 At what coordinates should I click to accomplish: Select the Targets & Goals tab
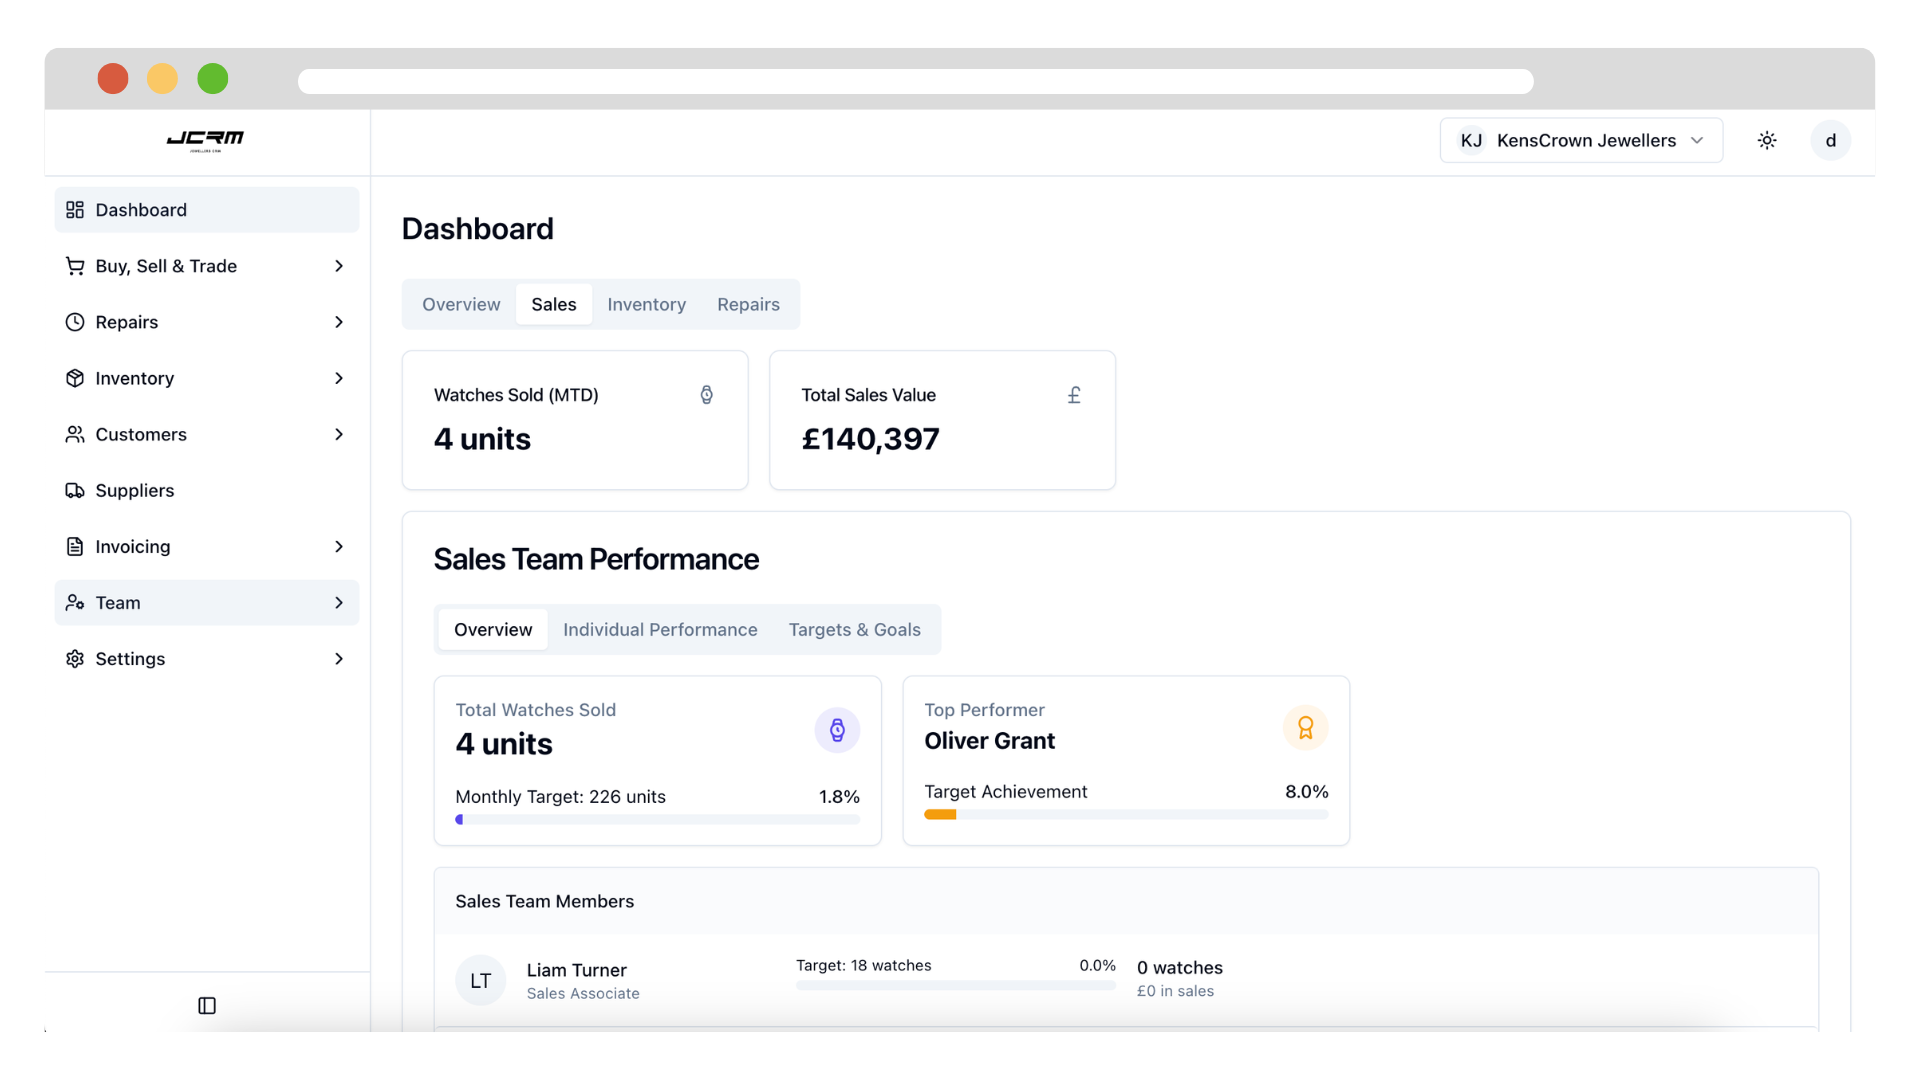(x=854, y=629)
